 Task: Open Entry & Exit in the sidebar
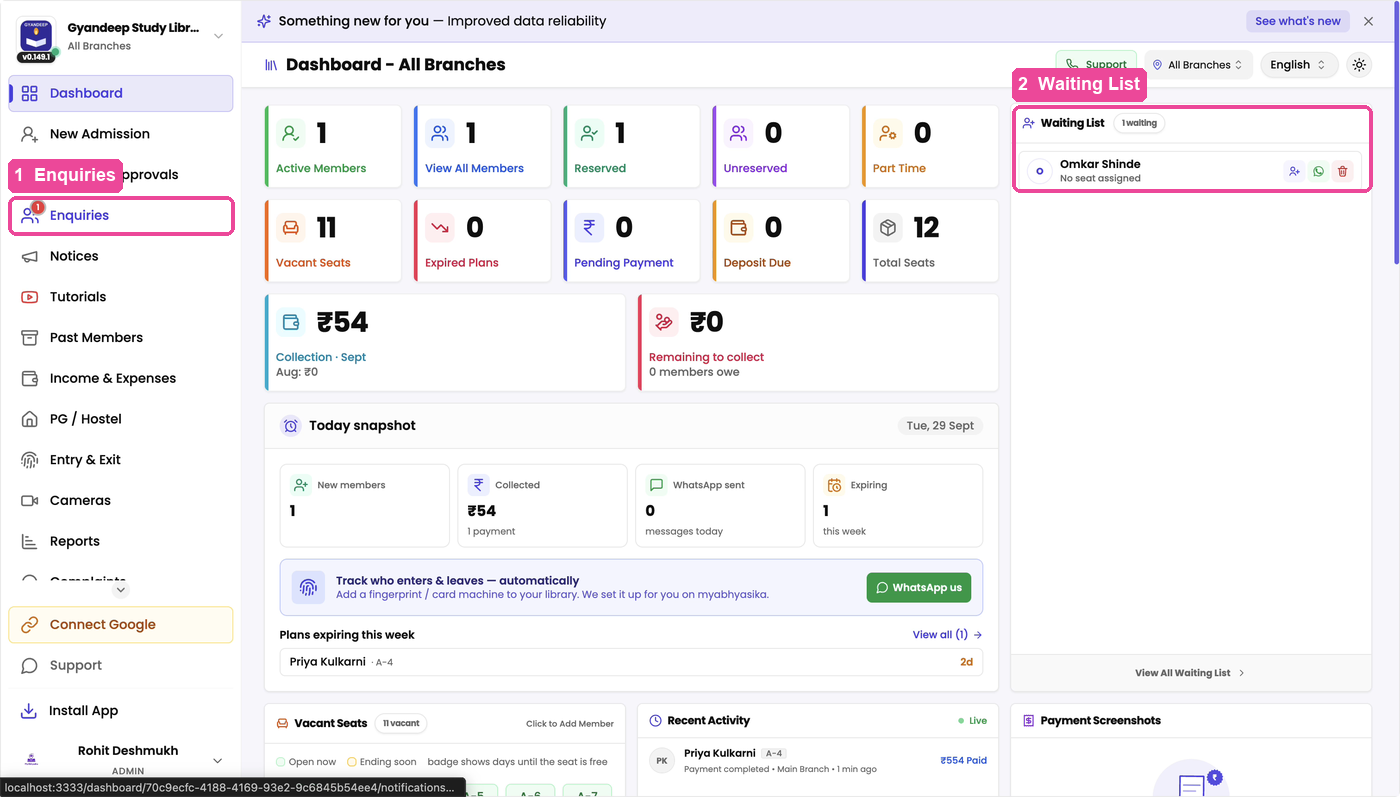pos(121,460)
